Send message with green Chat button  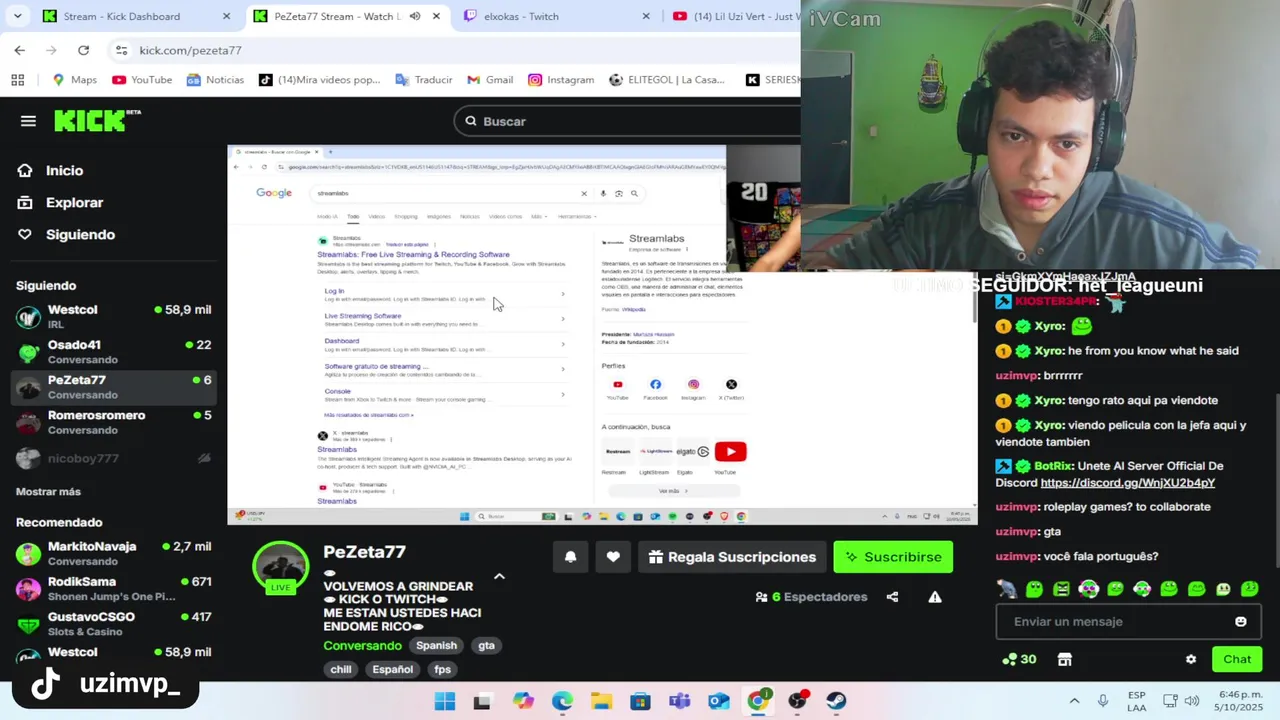[x=1237, y=659]
